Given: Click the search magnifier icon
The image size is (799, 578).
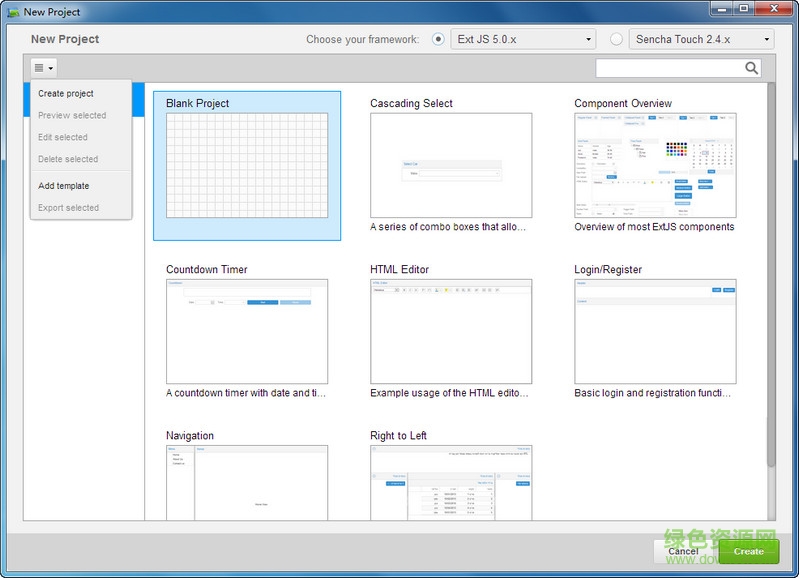Looking at the screenshot, I should (x=751, y=68).
